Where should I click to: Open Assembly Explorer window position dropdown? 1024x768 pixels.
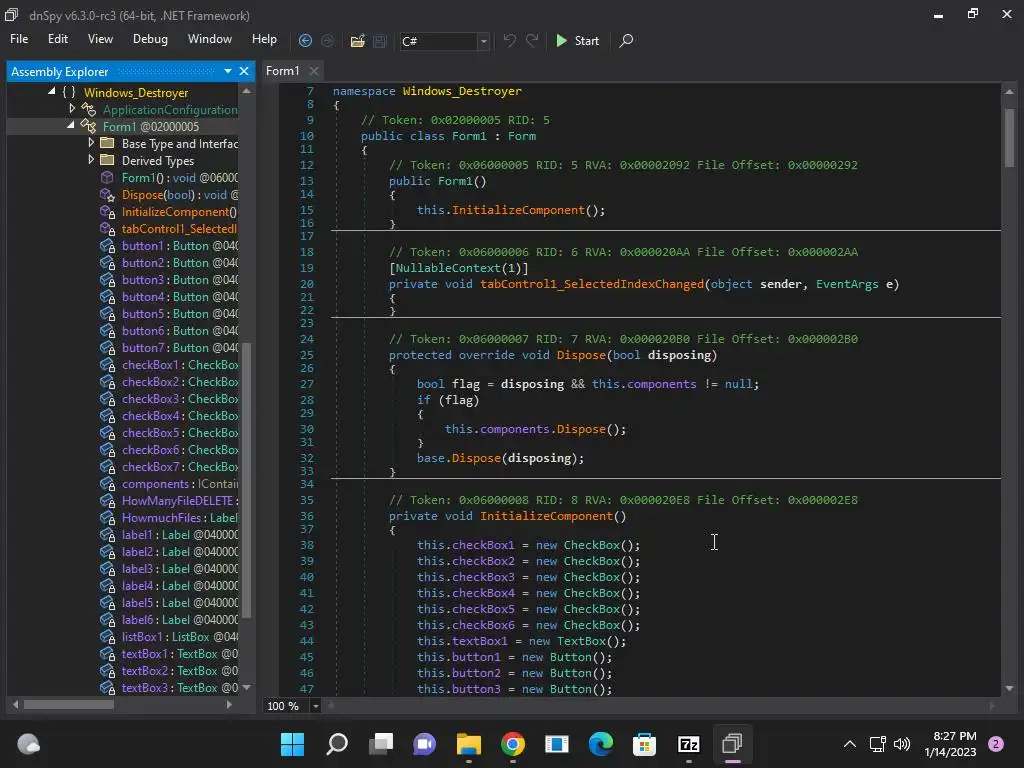(x=228, y=71)
